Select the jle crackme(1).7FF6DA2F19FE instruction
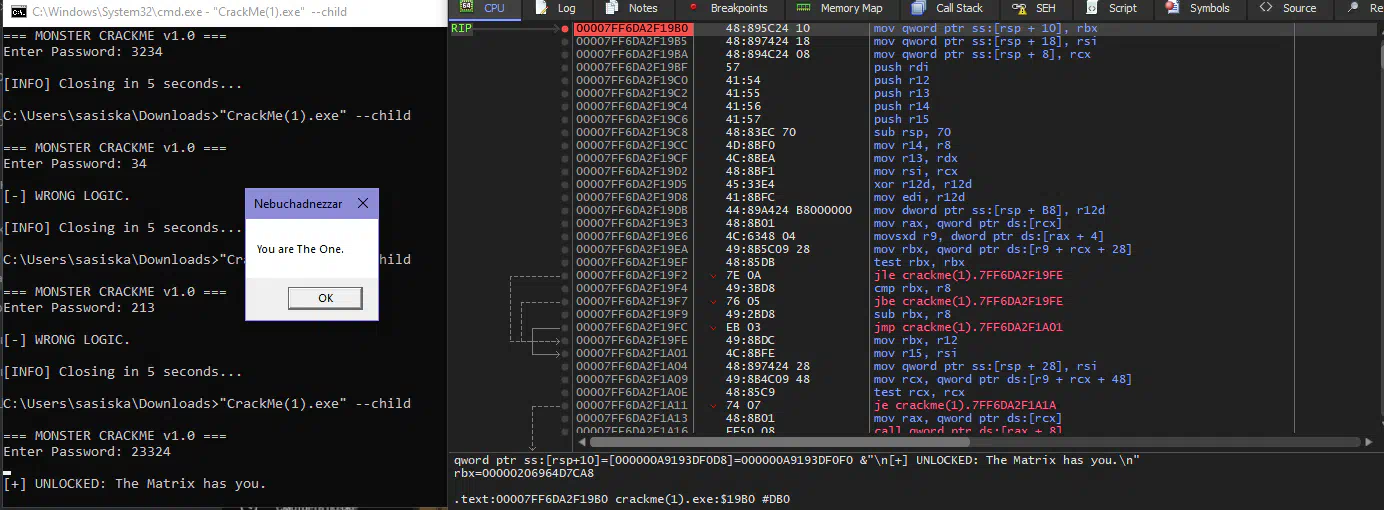 pos(968,275)
